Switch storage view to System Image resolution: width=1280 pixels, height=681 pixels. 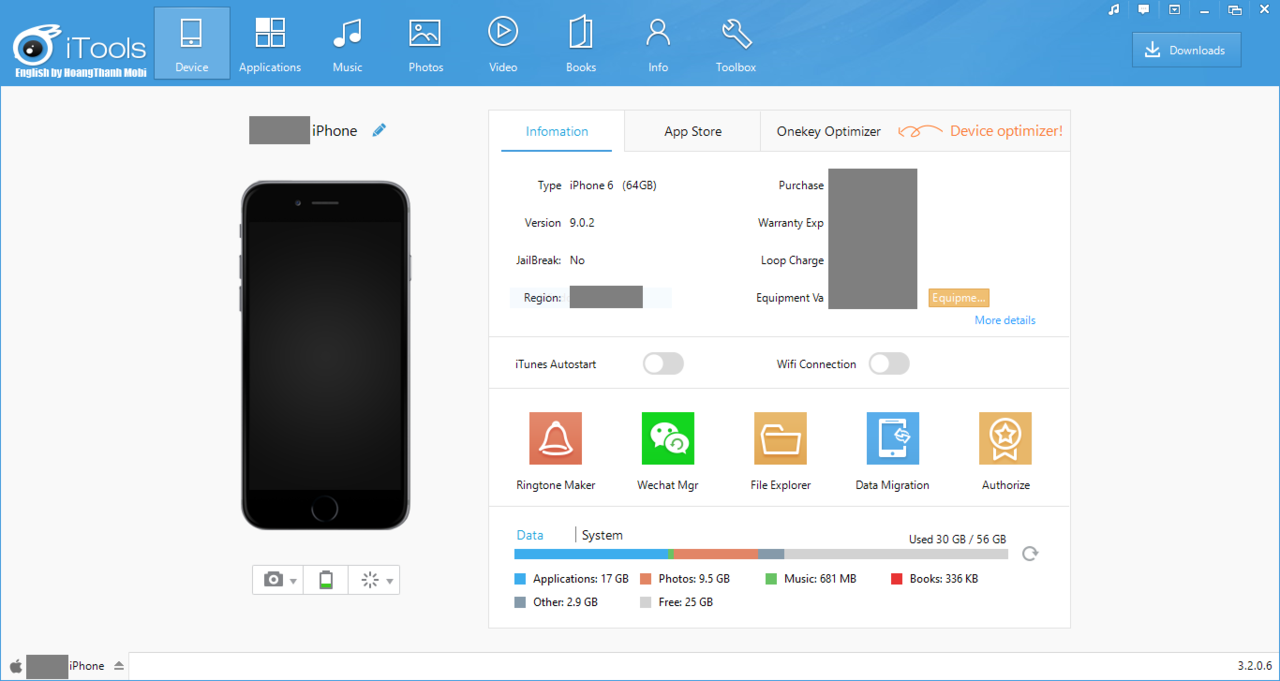coord(602,535)
